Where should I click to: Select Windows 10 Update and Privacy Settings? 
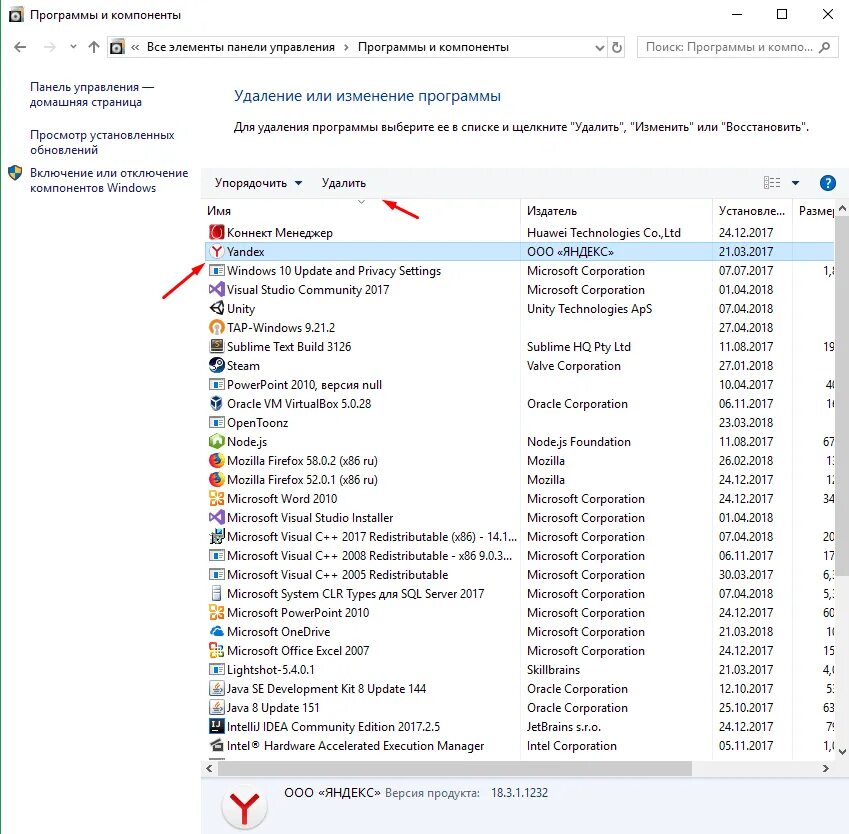(x=520, y=270)
